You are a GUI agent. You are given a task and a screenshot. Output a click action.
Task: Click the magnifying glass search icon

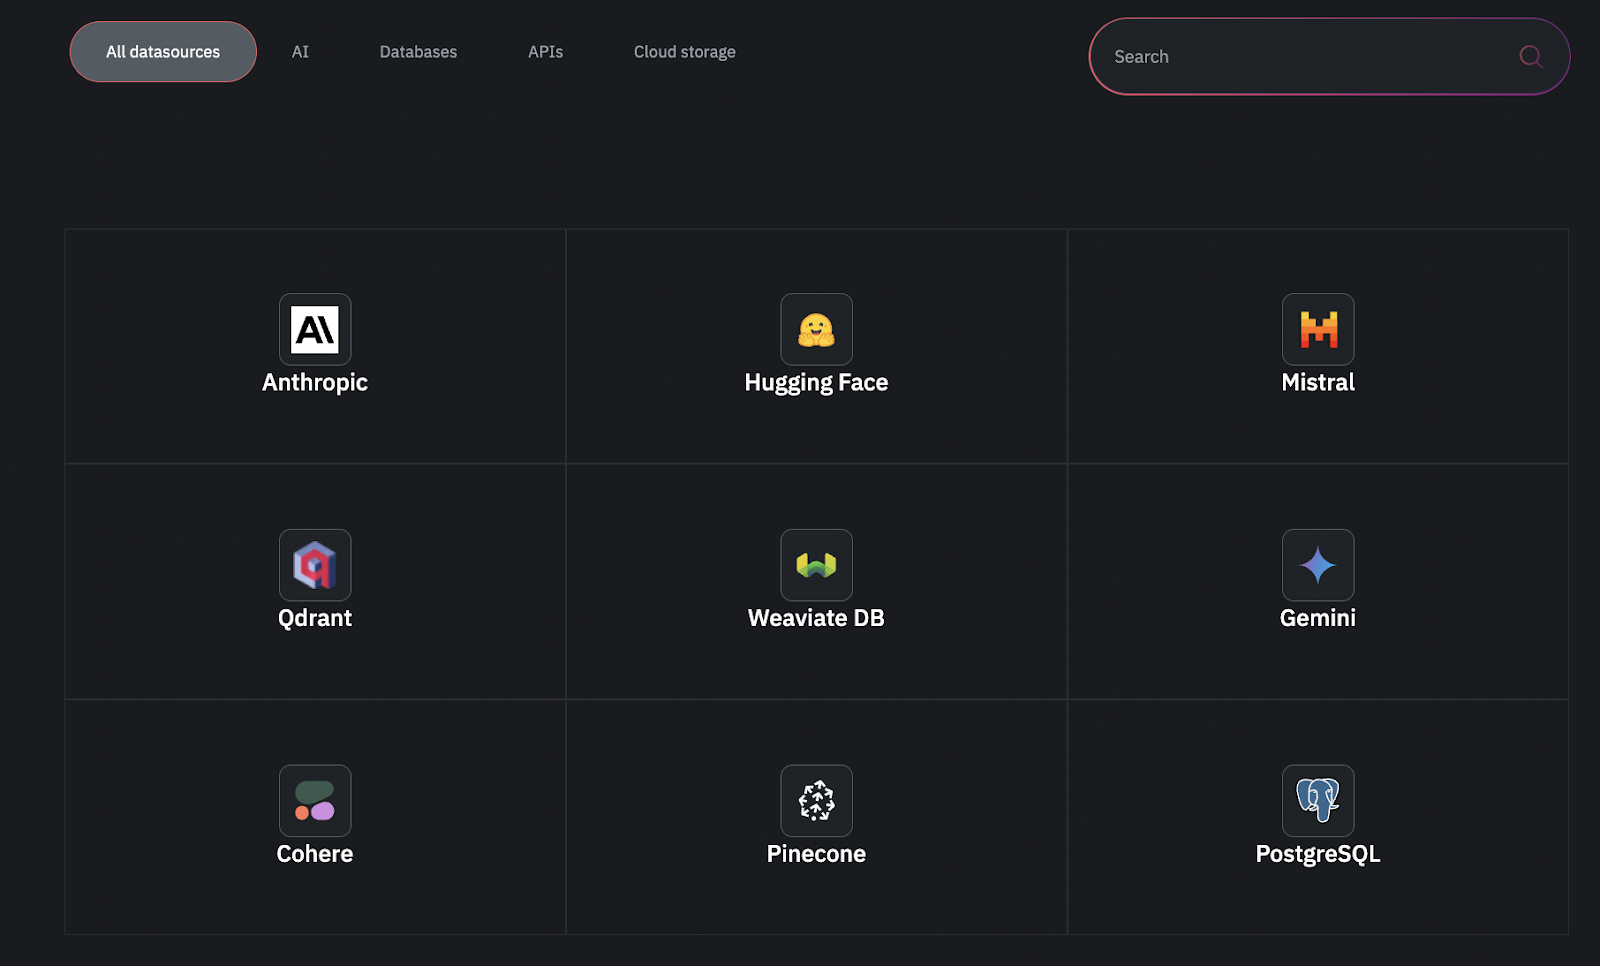coord(1530,57)
